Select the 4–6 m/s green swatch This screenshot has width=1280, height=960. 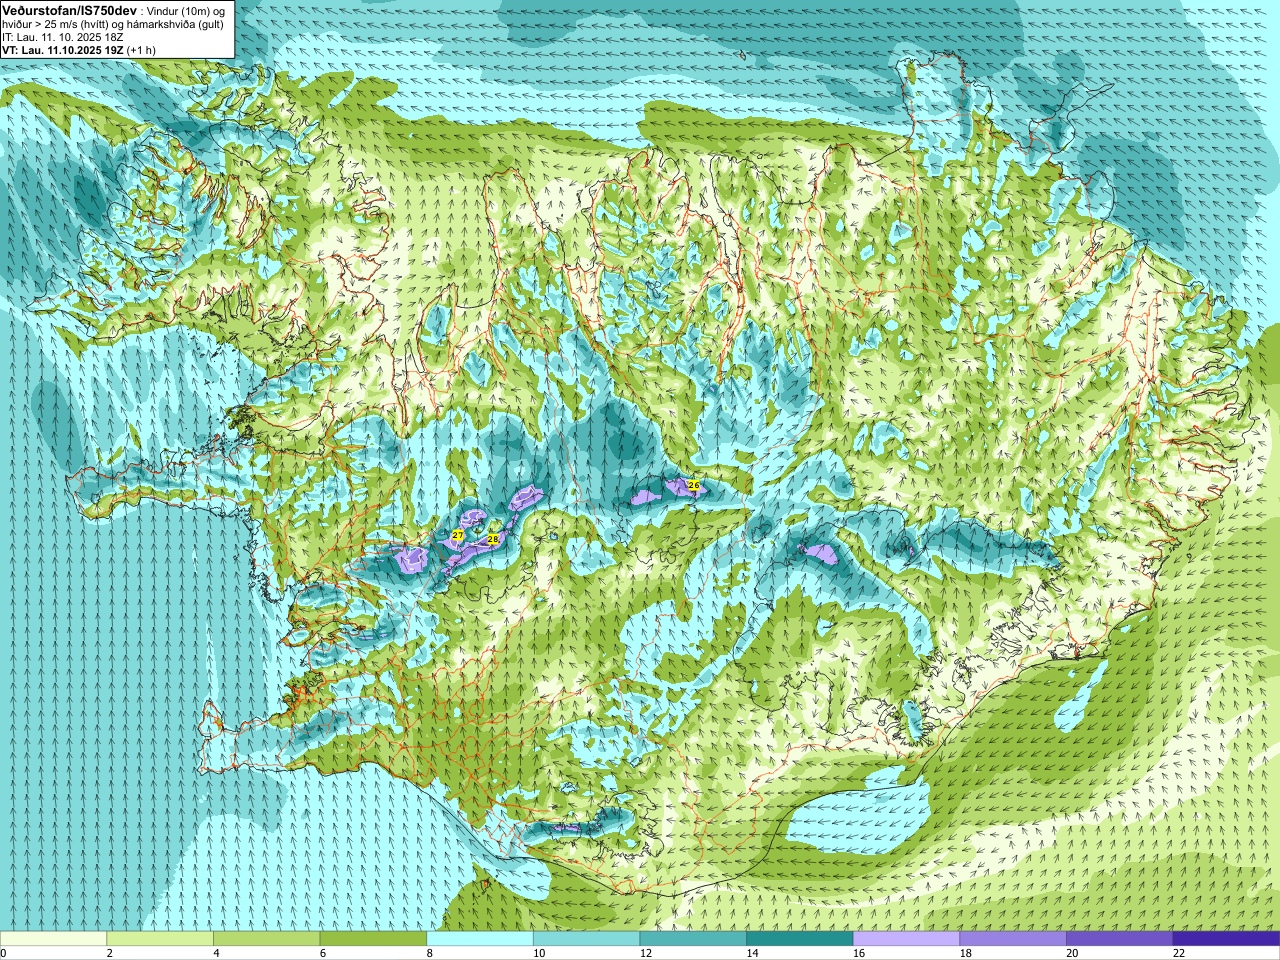click(x=266, y=939)
